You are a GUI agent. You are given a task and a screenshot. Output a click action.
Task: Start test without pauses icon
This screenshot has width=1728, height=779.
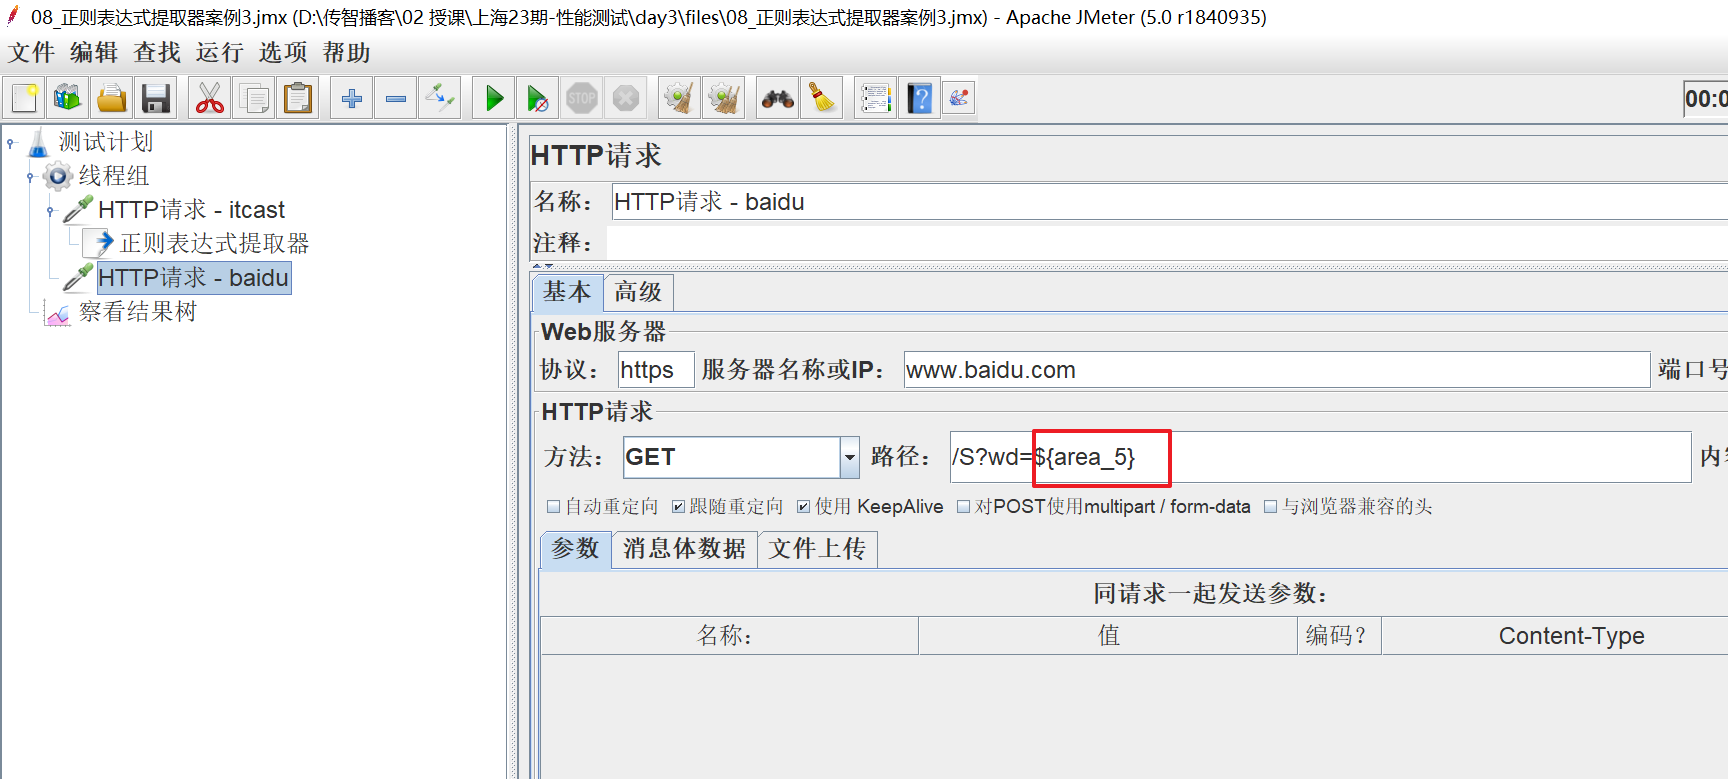pos(538,98)
